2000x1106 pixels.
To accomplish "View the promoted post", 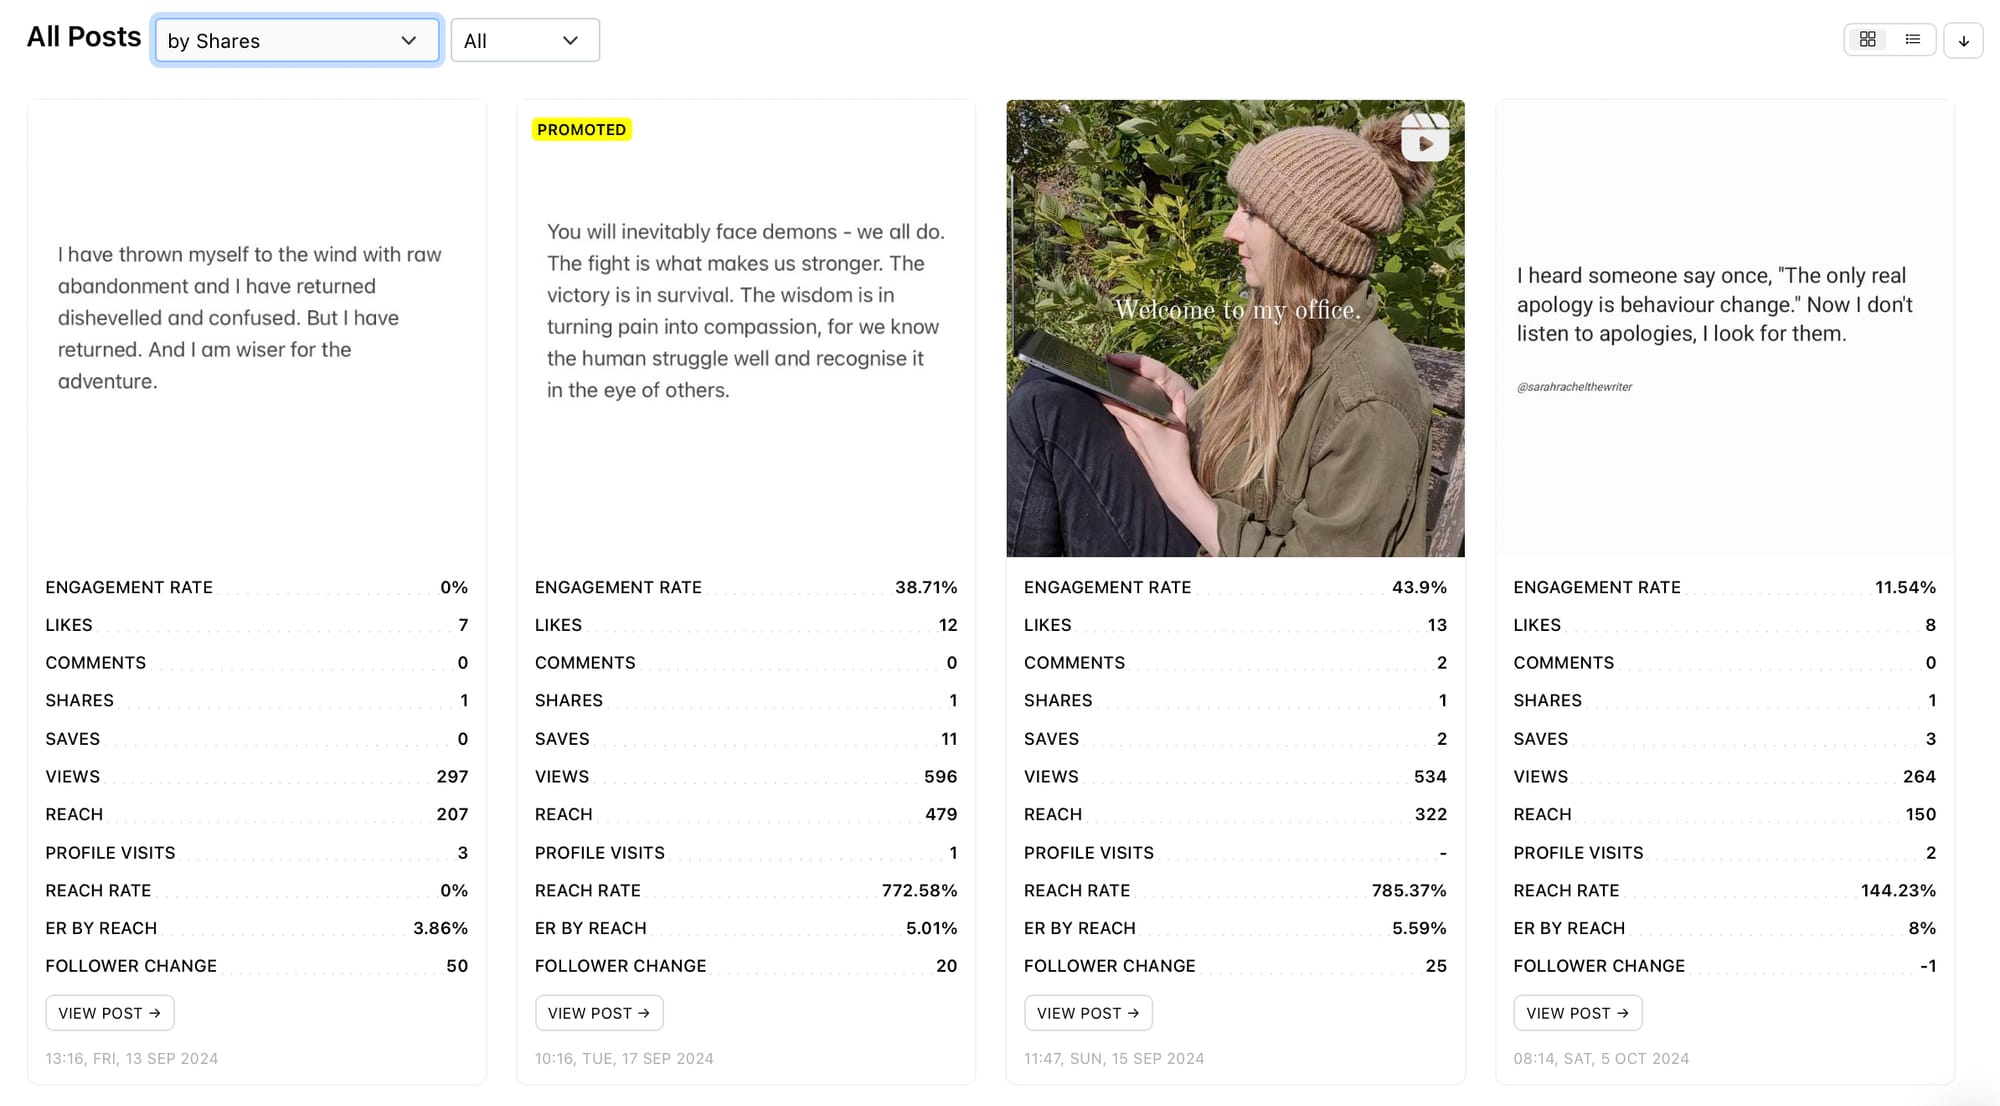I will pyautogui.click(x=598, y=1013).
